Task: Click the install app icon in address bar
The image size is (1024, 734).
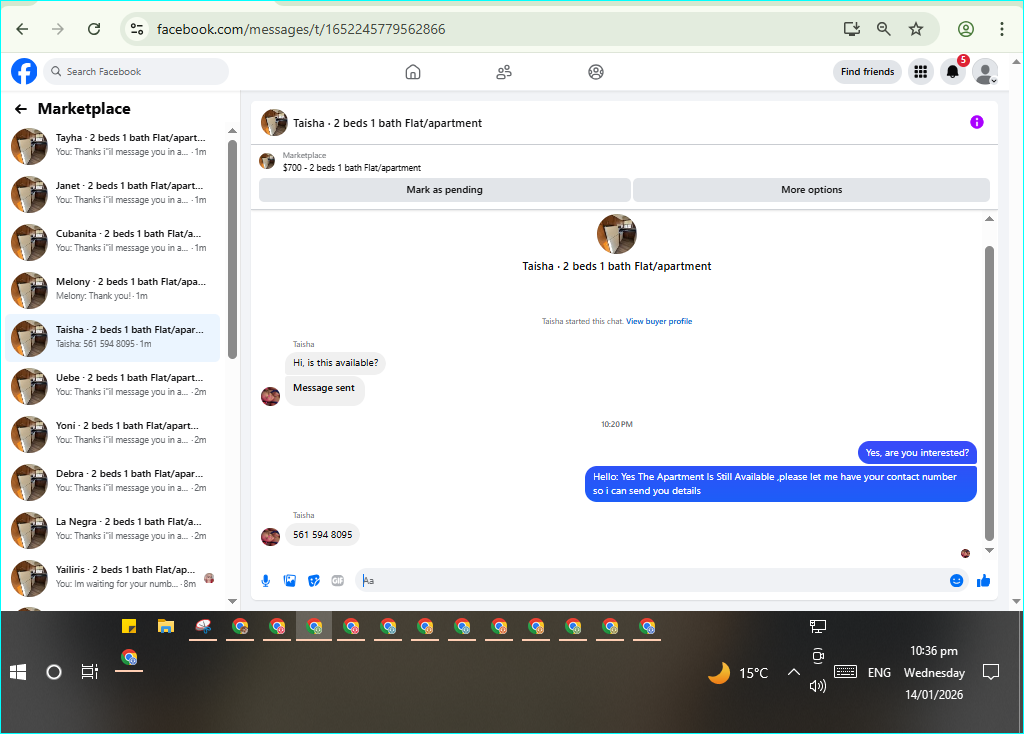Action: (852, 29)
